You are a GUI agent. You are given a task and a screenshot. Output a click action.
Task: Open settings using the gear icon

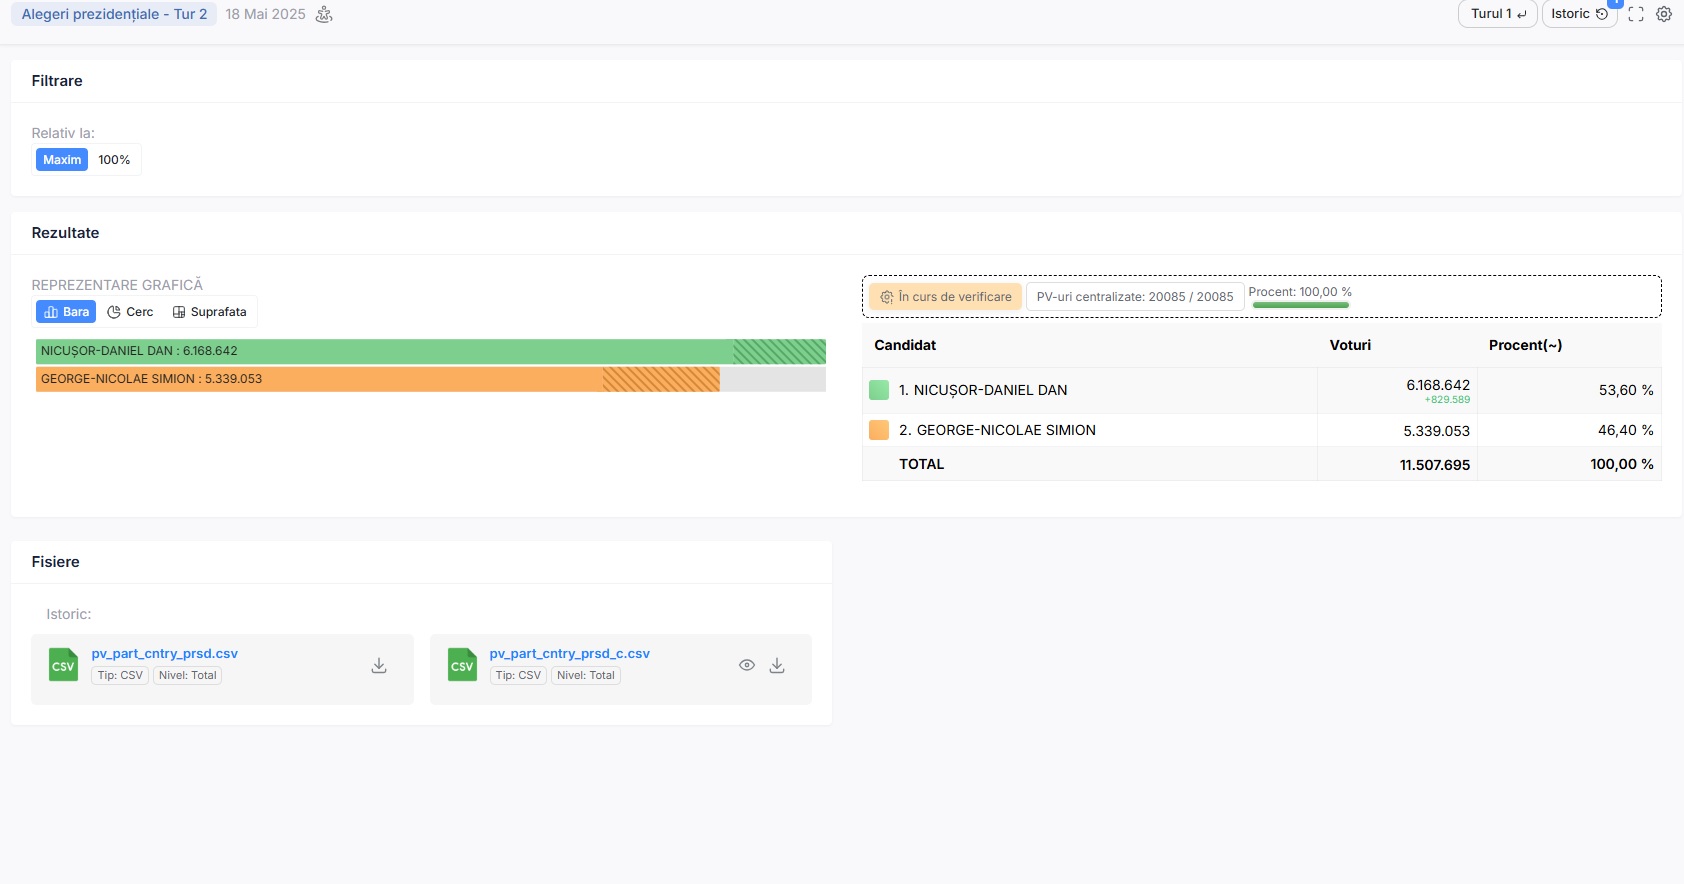[x=1664, y=14]
